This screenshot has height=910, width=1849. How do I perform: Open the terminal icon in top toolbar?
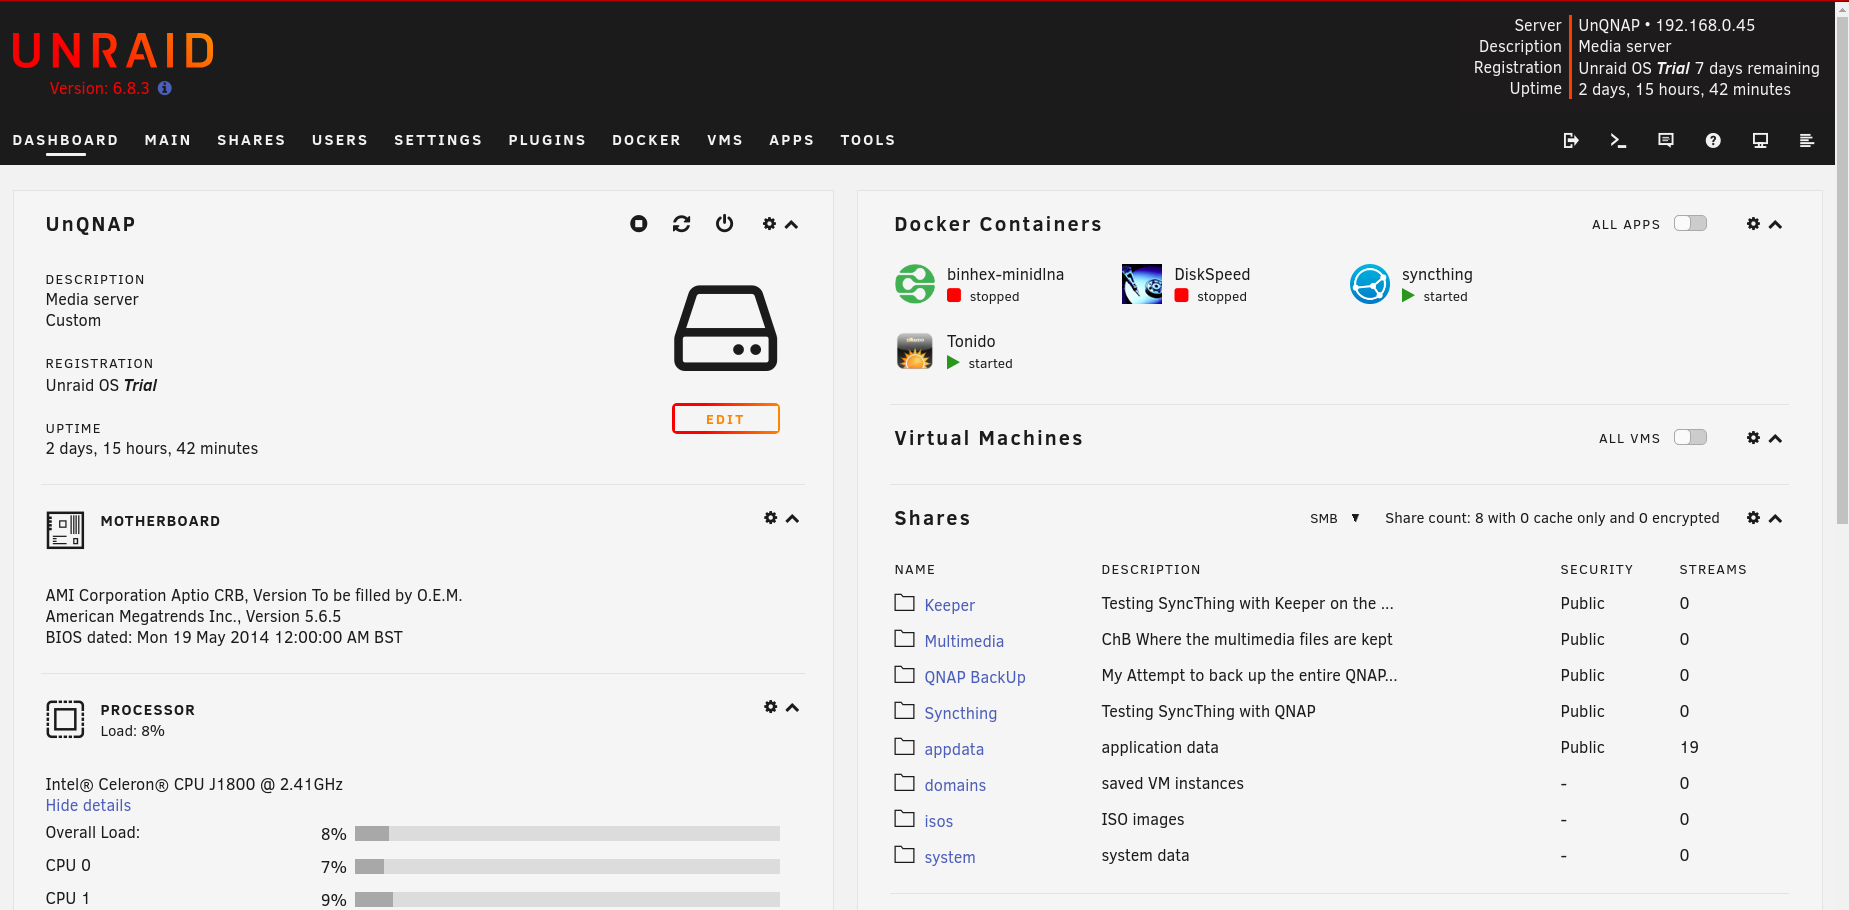1618,140
